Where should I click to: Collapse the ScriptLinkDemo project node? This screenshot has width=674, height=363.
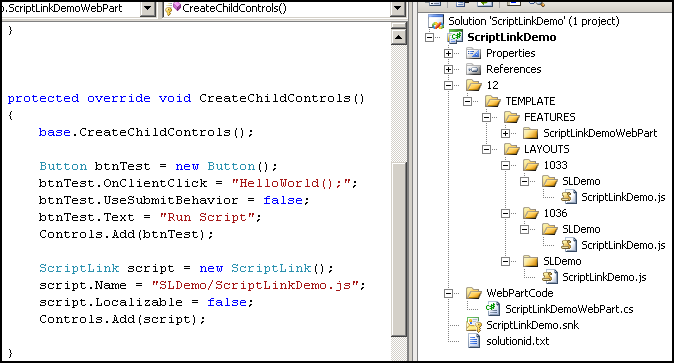[x=429, y=37]
